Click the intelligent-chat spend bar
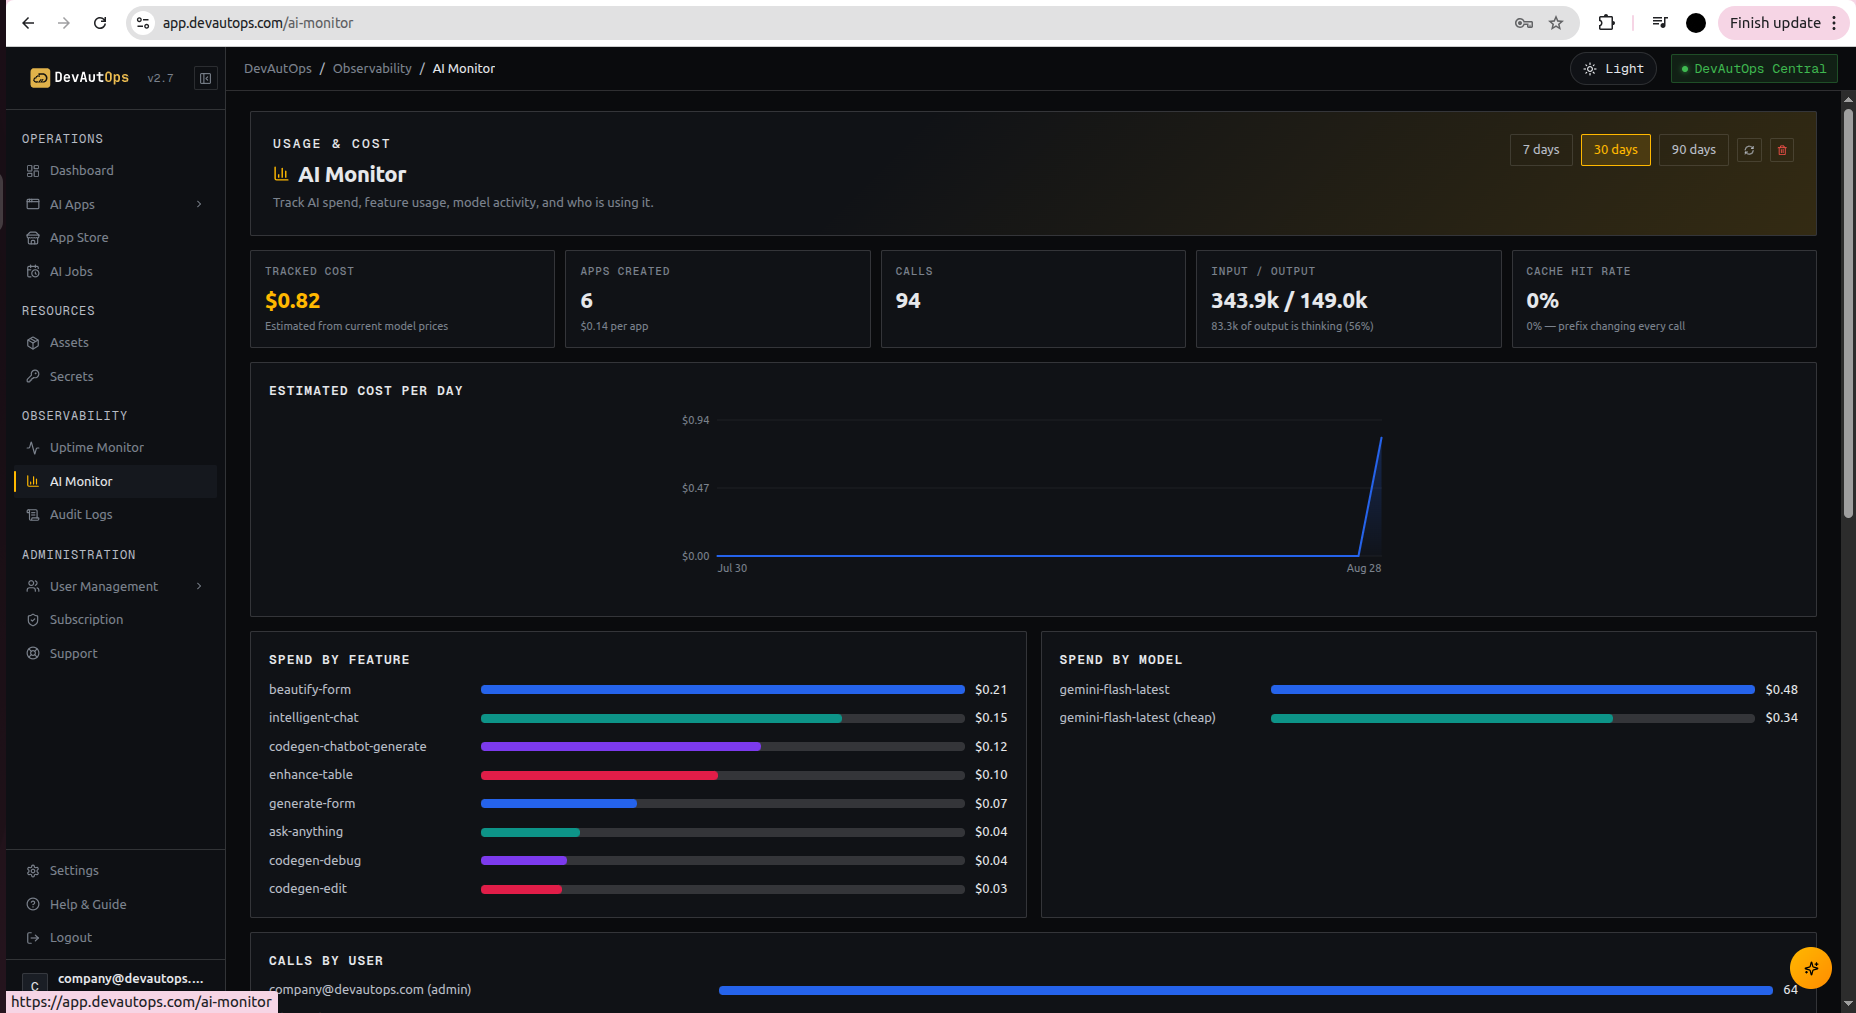 (723, 718)
